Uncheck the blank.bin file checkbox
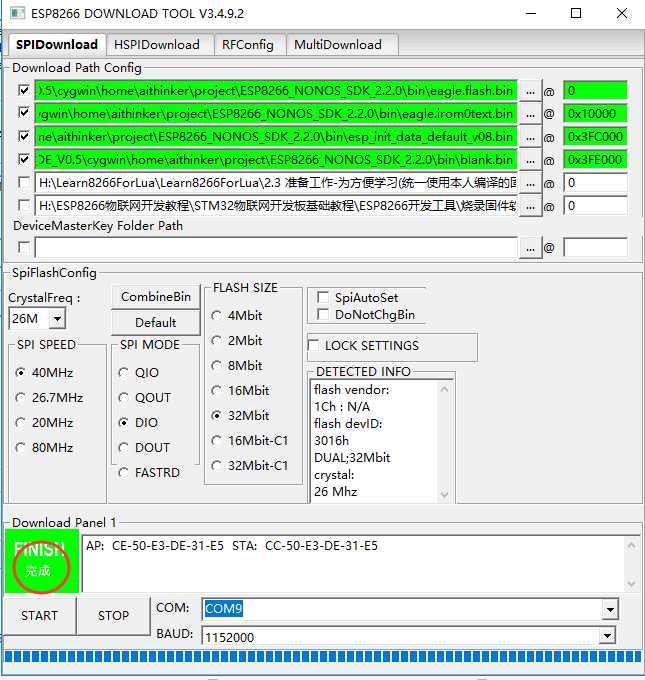Image resolution: width=645 pixels, height=680 pixels. (x=24, y=159)
